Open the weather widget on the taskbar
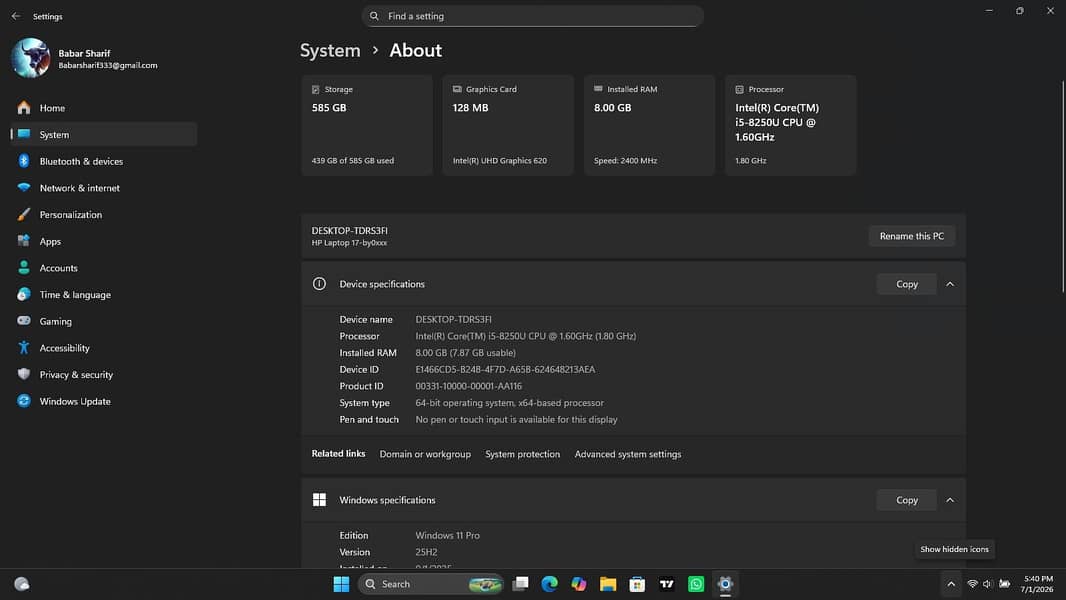The width and height of the screenshot is (1066, 600). [22, 584]
